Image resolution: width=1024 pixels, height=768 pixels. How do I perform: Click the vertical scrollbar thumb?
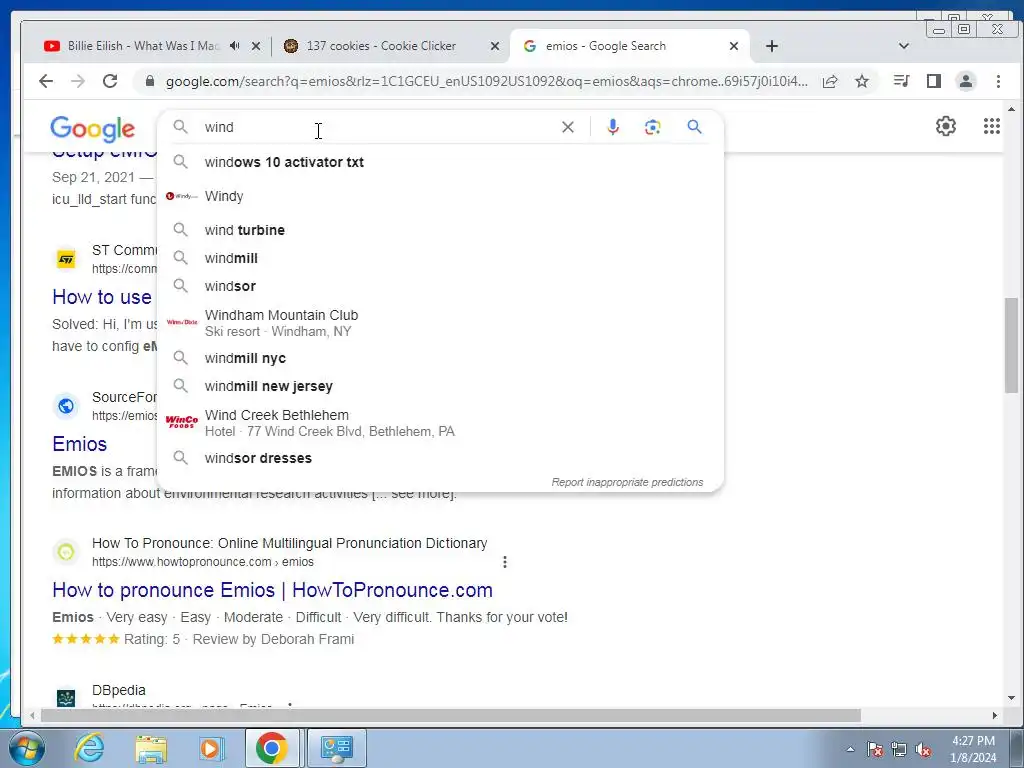click(1012, 345)
